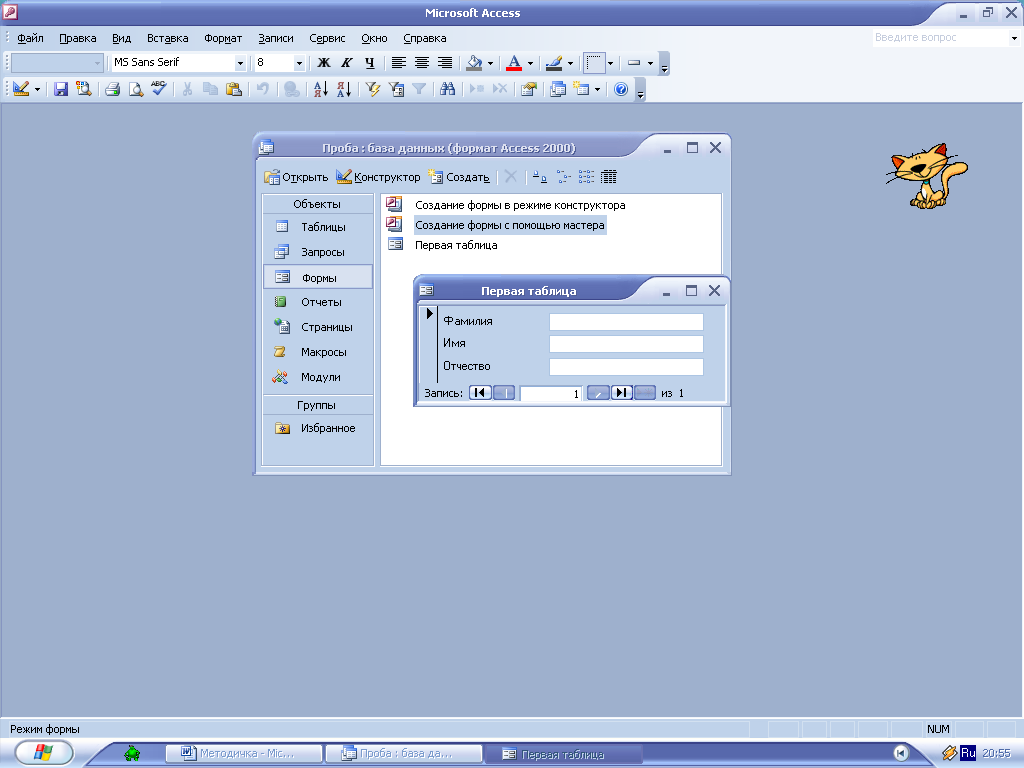Click the Paste clipboard icon
Screen dimensions: 1024x768
pyautogui.click(x=234, y=89)
